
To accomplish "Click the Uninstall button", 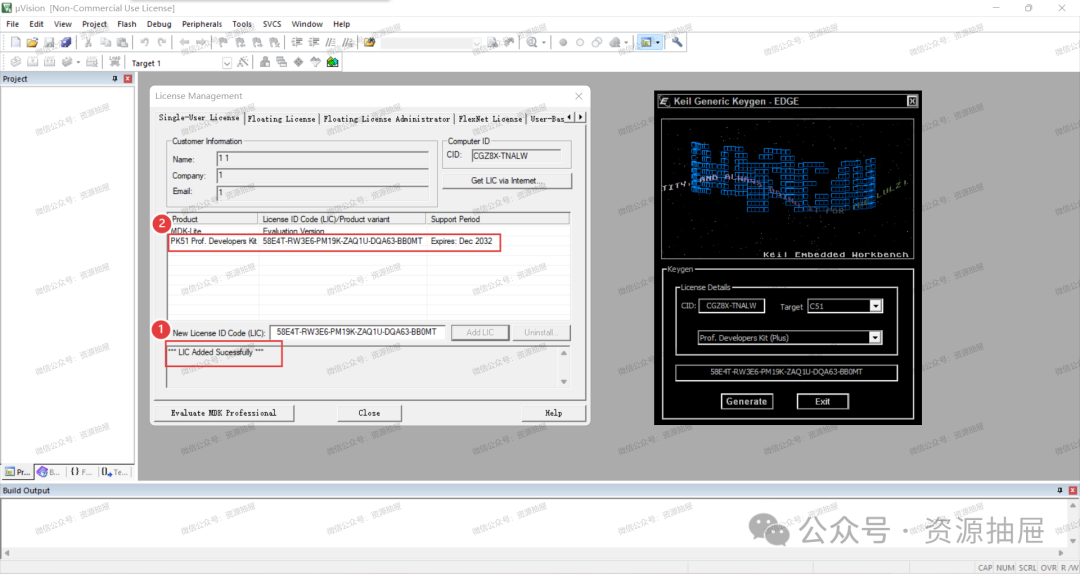I will (541, 332).
